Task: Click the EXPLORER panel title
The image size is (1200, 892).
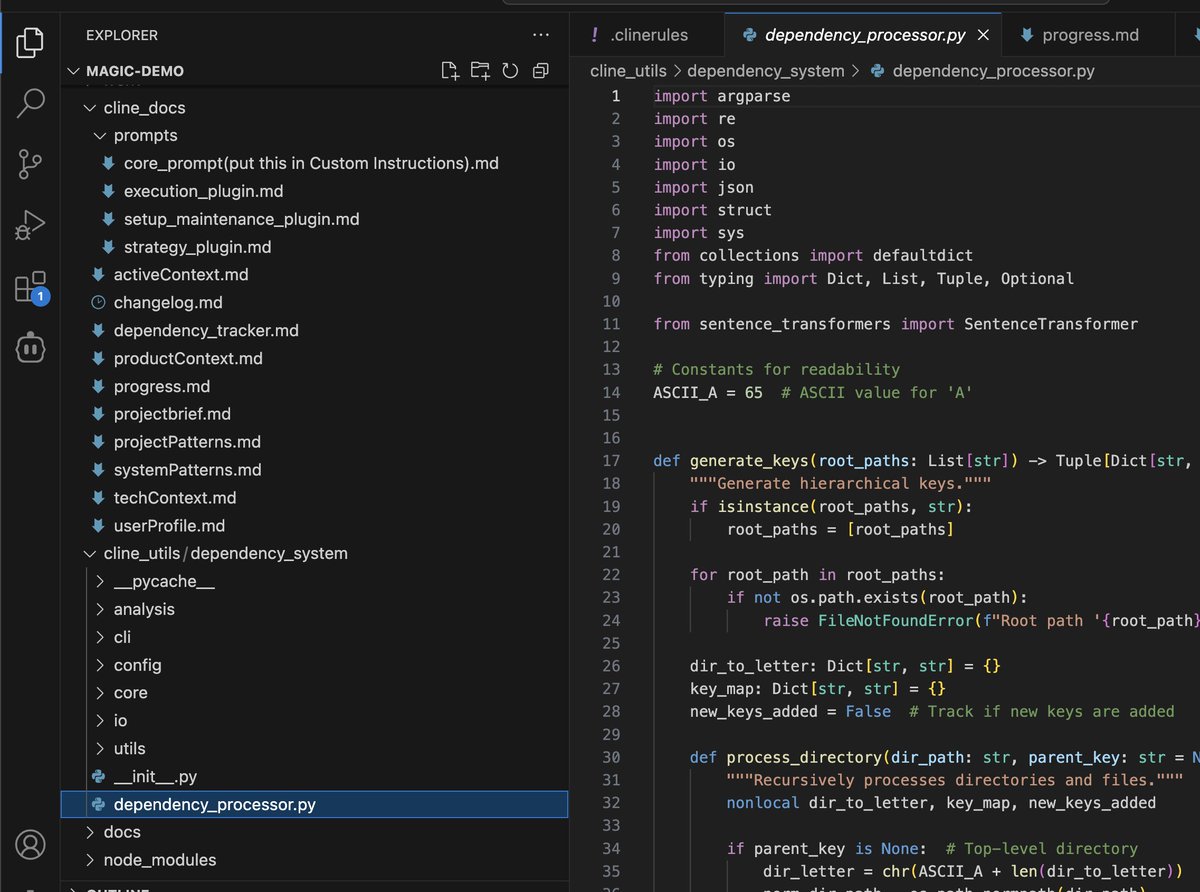Action: pos(122,35)
